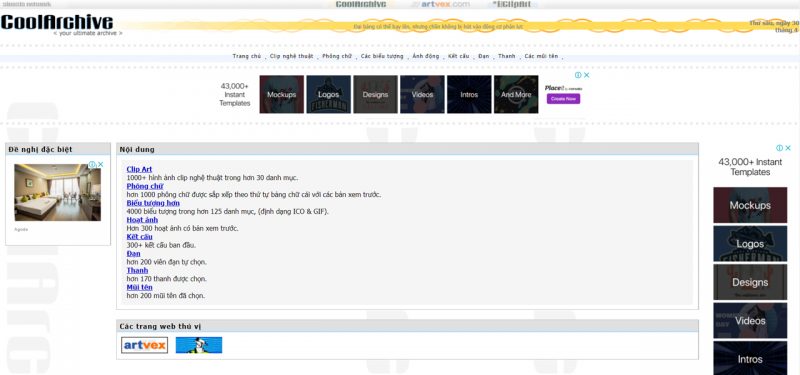Click the Placeit logo in top banner ad
The height and width of the screenshot is (375, 800).
tap(563, 88)
